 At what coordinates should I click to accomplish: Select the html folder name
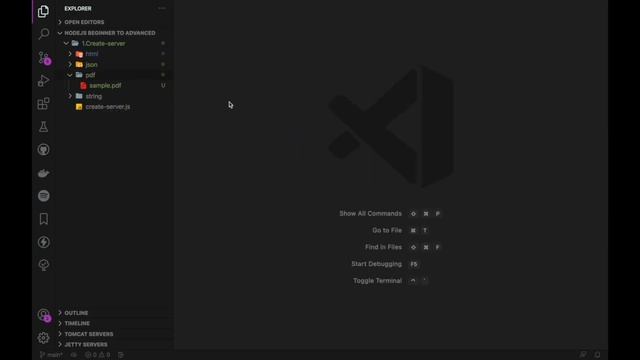(x=92, y=54)
